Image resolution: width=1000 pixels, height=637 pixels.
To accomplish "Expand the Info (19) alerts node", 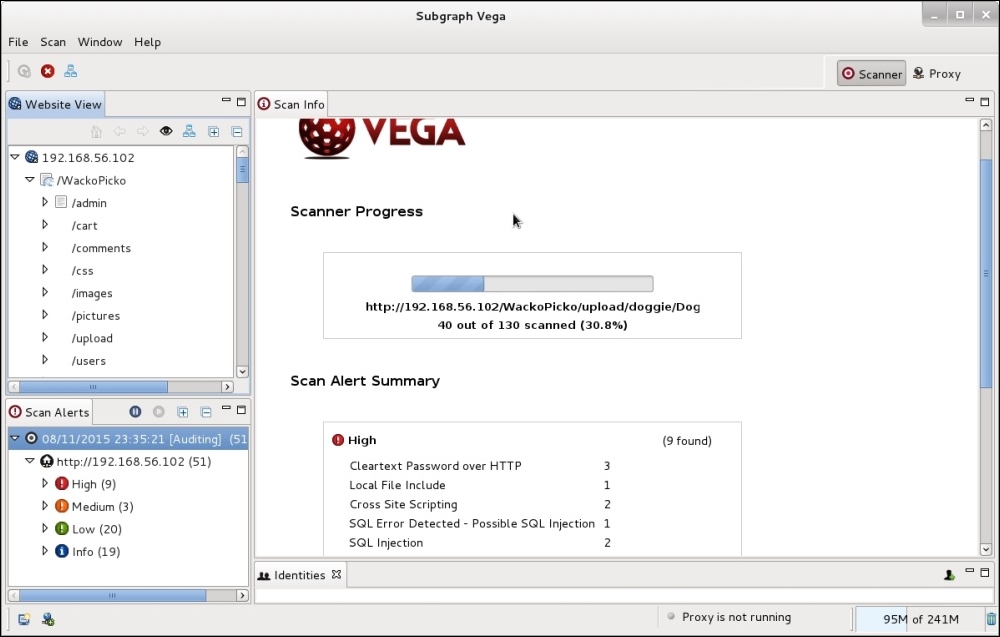I will [45, 550].
